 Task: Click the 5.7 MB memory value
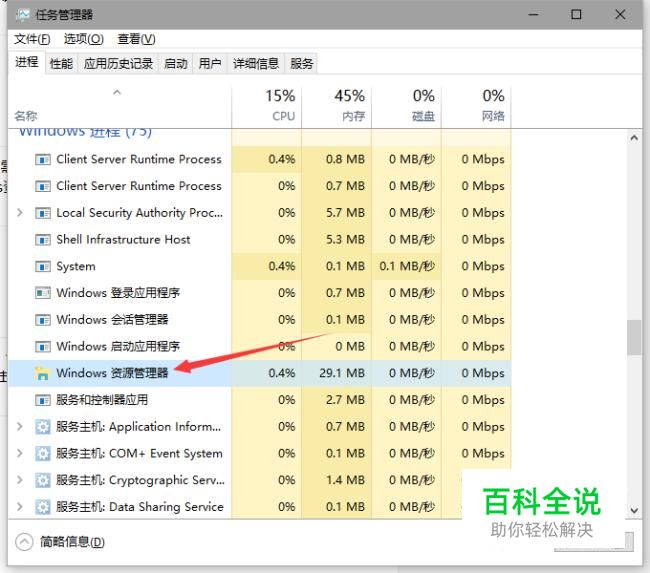345,213
